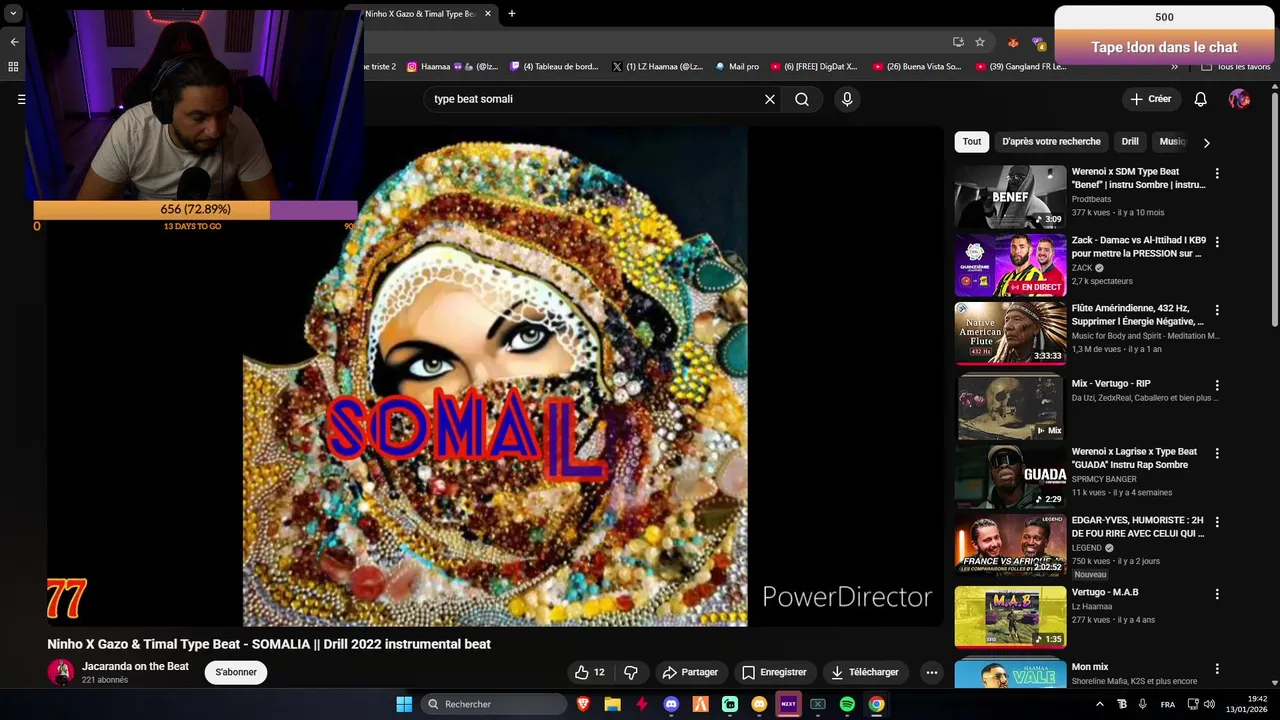Open the Mail pro bookmark

point(737,67)
